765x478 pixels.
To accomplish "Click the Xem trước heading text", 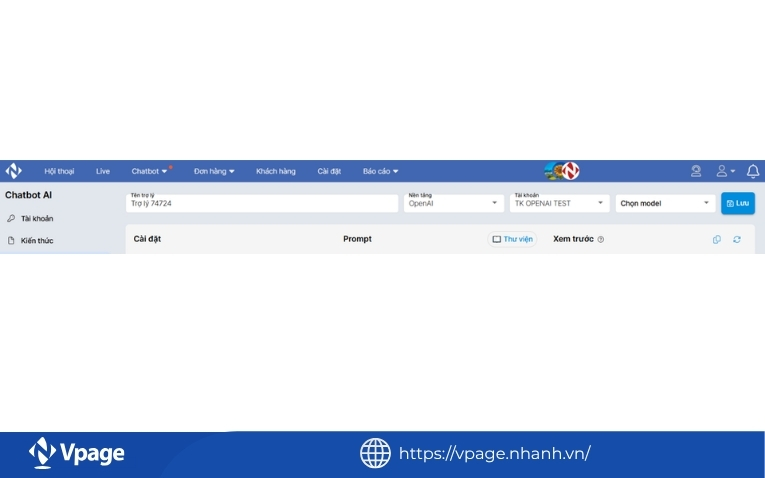I will pyautogui.click(x=573, y=239).
